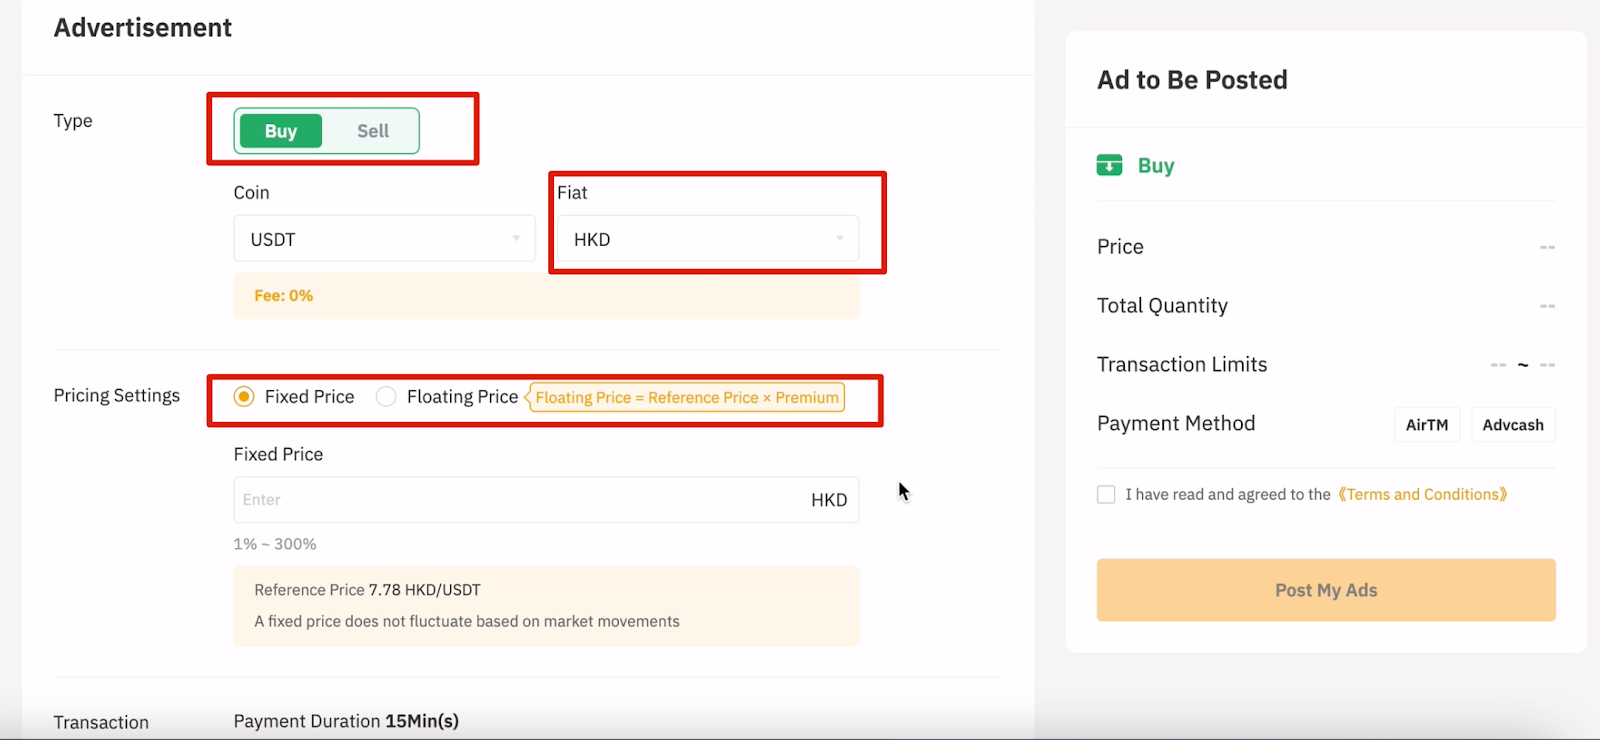The height and width of the screenshot is (740, 1600).
Task: Open the HKD fiat dropdown
Action: tap(707, 239)
